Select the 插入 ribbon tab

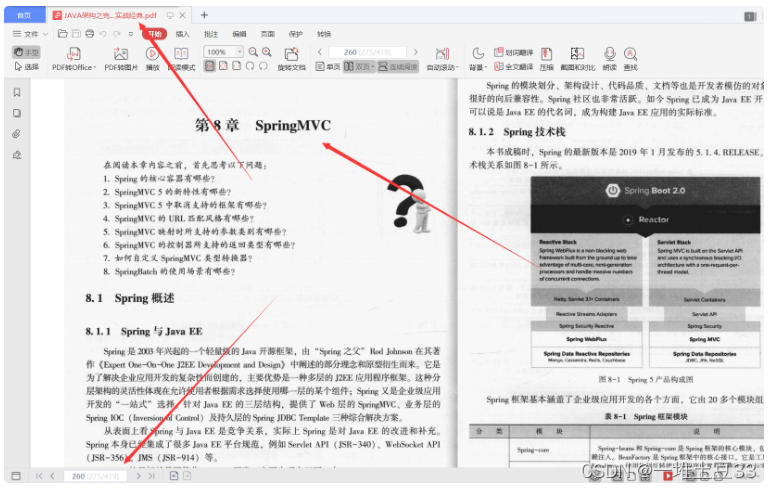point(183,34)
